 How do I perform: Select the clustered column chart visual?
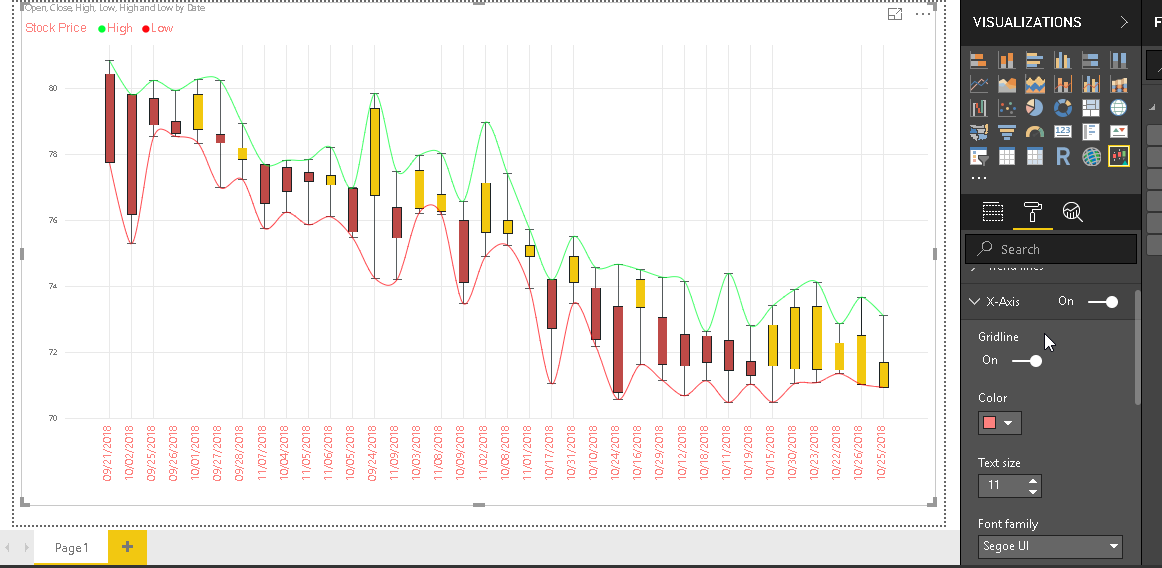1063,61
